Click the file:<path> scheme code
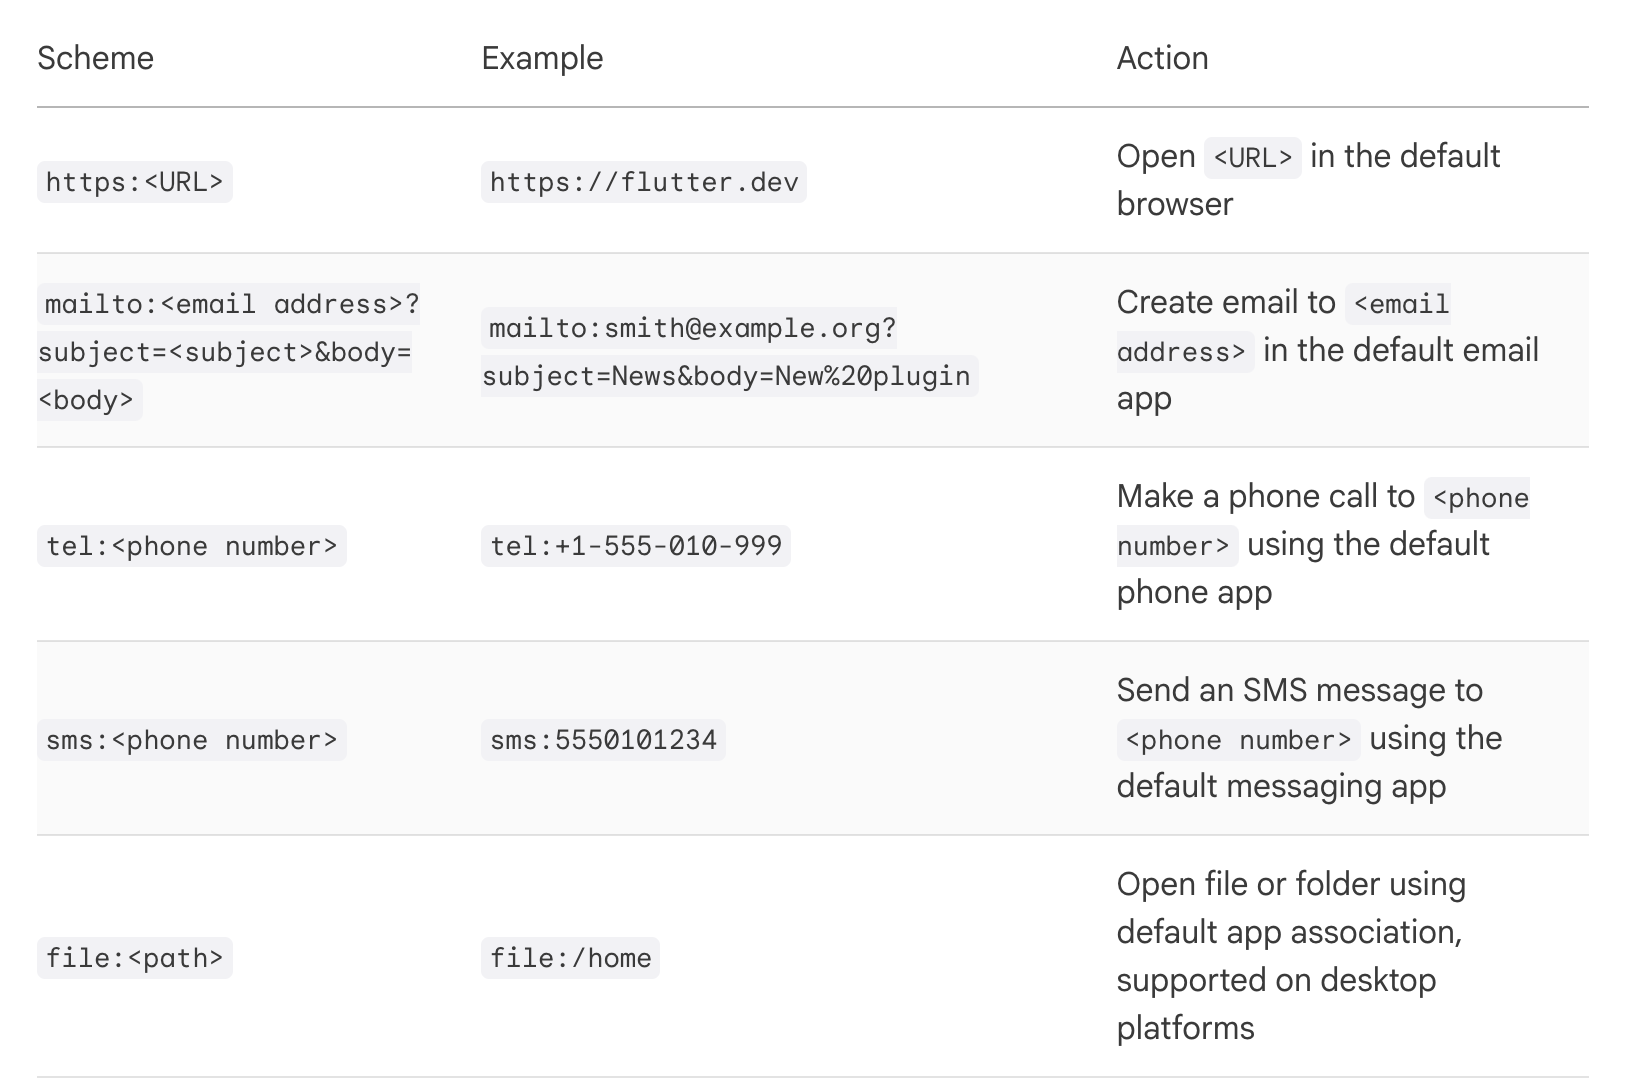 pyautogui.click(x=135, y=958)
